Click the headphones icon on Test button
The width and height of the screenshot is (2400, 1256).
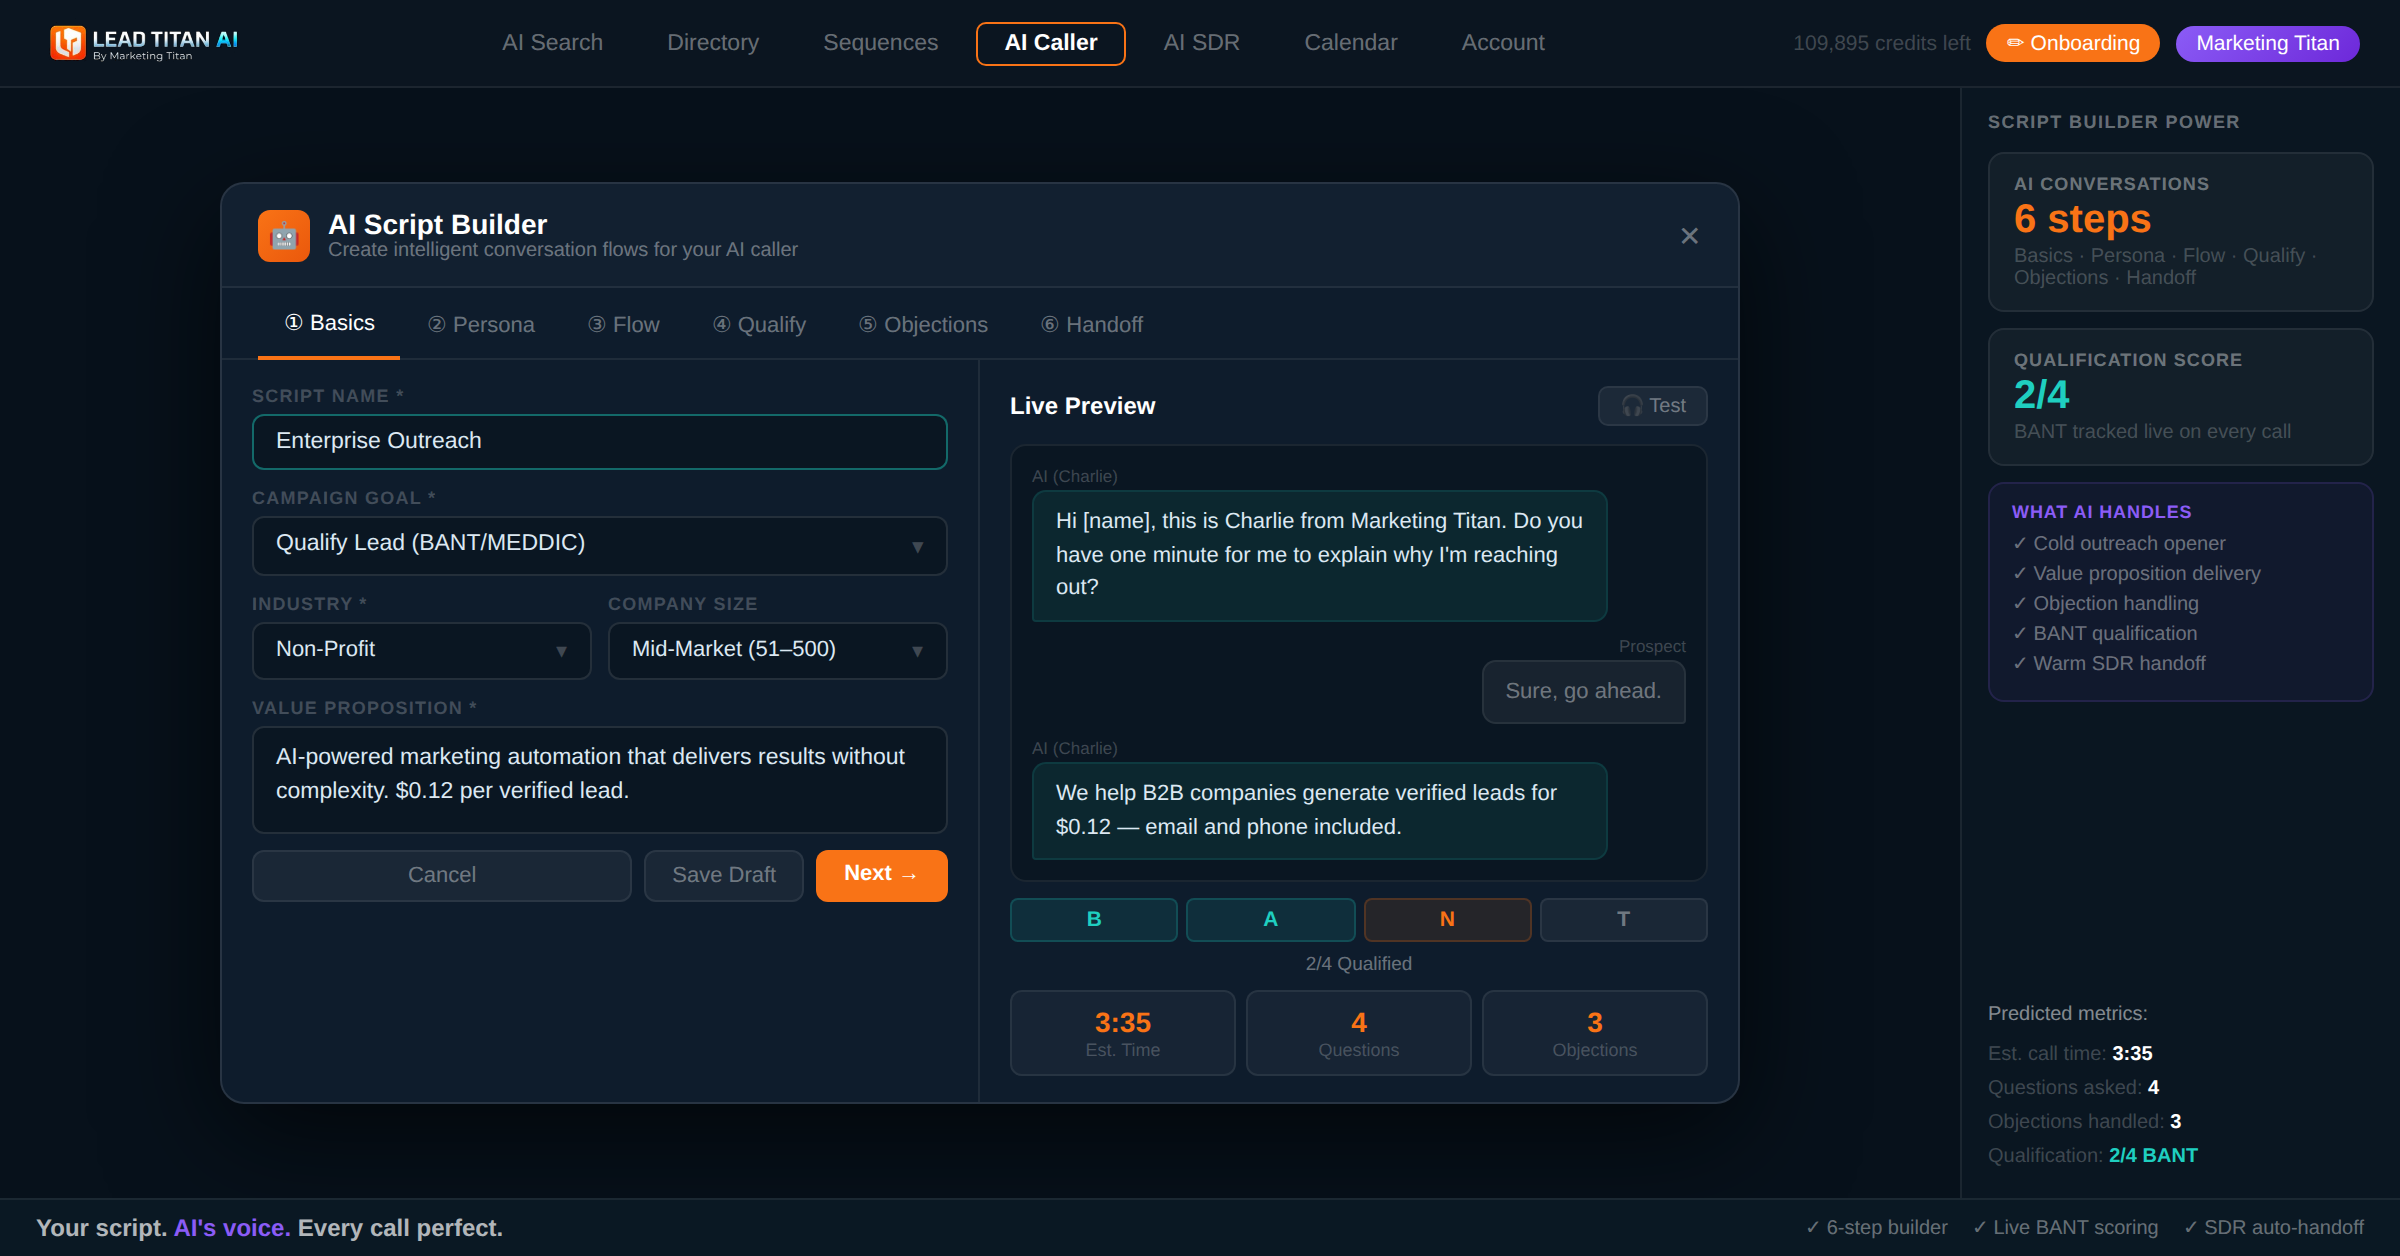pyautogui.click(x=1632, y=406)
